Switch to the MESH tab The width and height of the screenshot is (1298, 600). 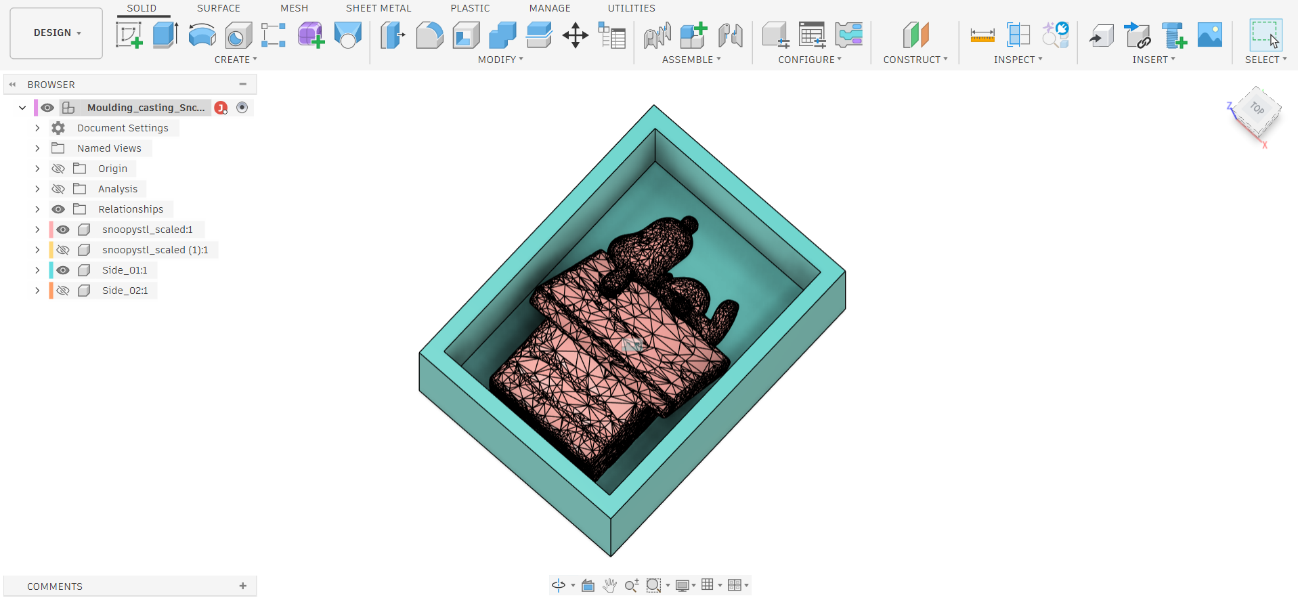pos(294,8)
